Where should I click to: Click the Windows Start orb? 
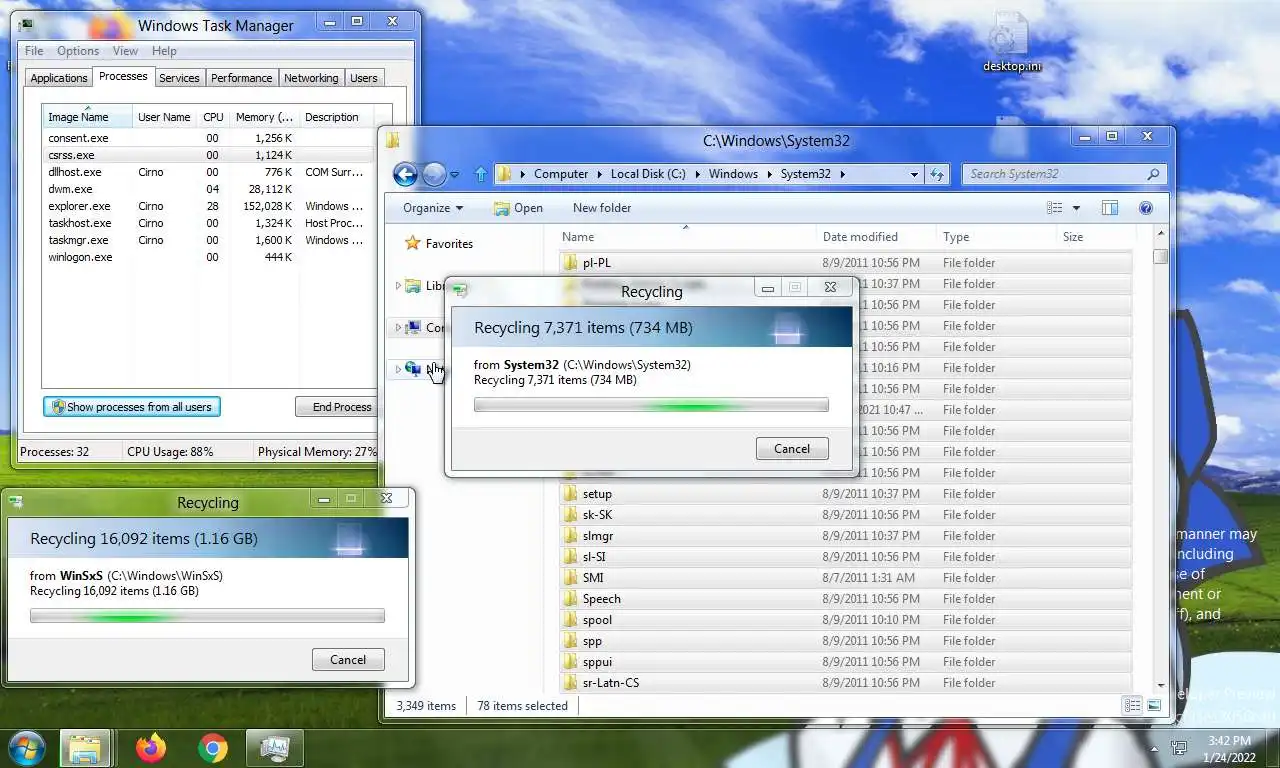[x=27, y=747]
